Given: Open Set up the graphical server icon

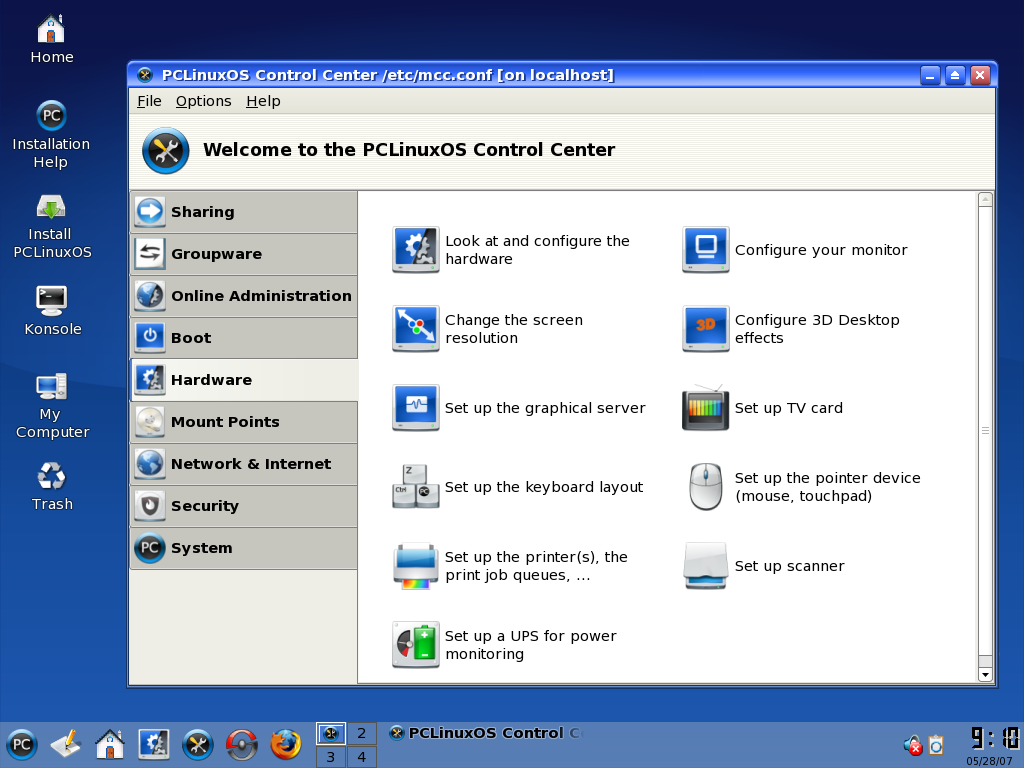Looking at the screenshot, I should click(x=415, y=408).
